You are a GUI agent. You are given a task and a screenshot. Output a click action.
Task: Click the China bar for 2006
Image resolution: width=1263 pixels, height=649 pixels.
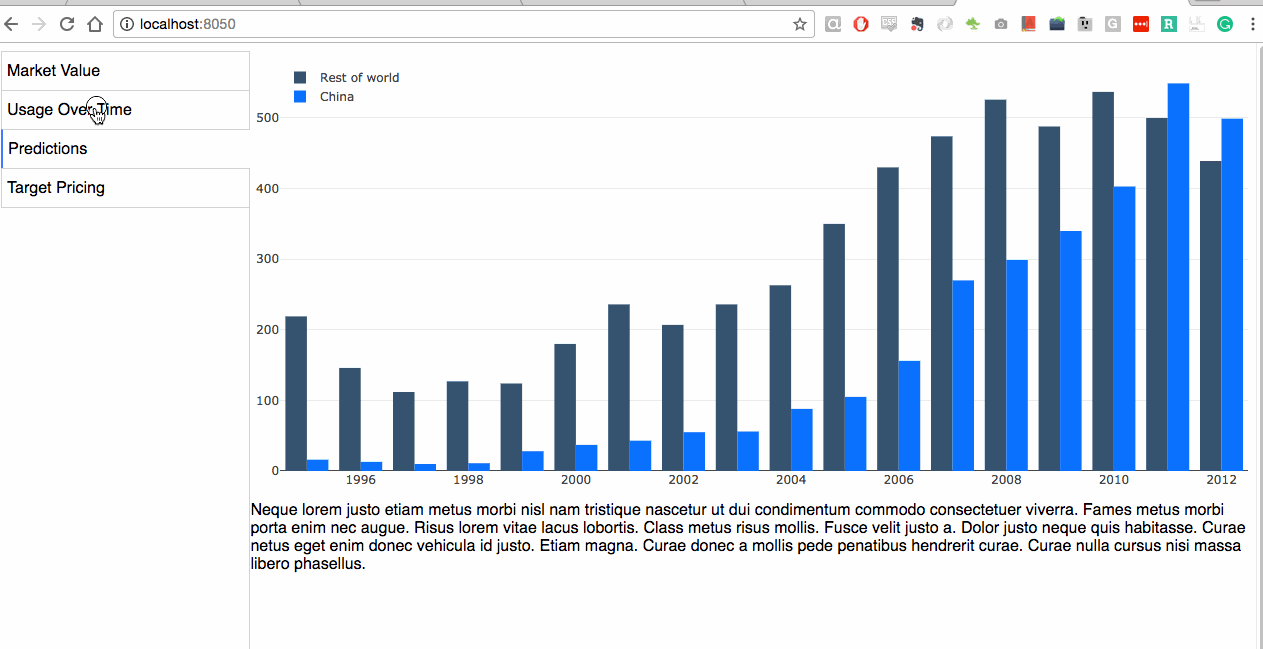(x=909, y=416)
